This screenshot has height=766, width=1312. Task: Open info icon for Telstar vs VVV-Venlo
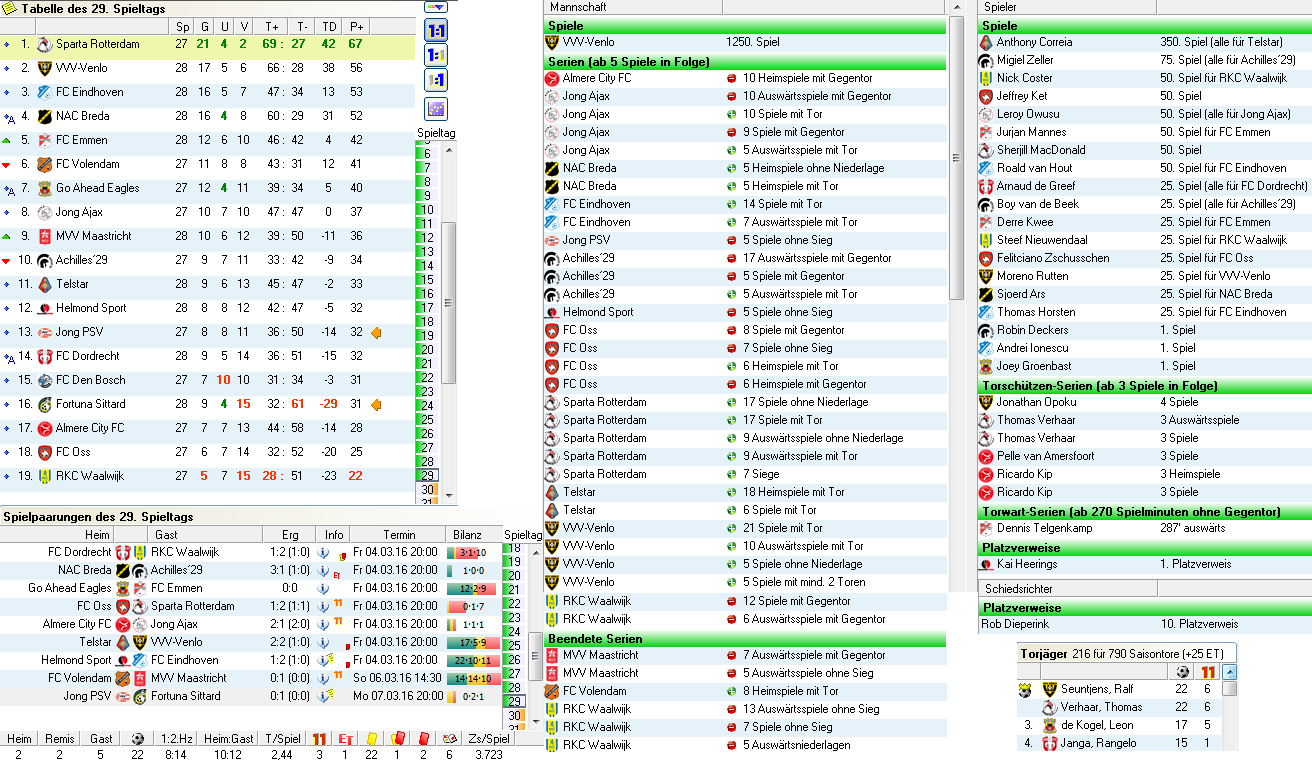[324, 642]
